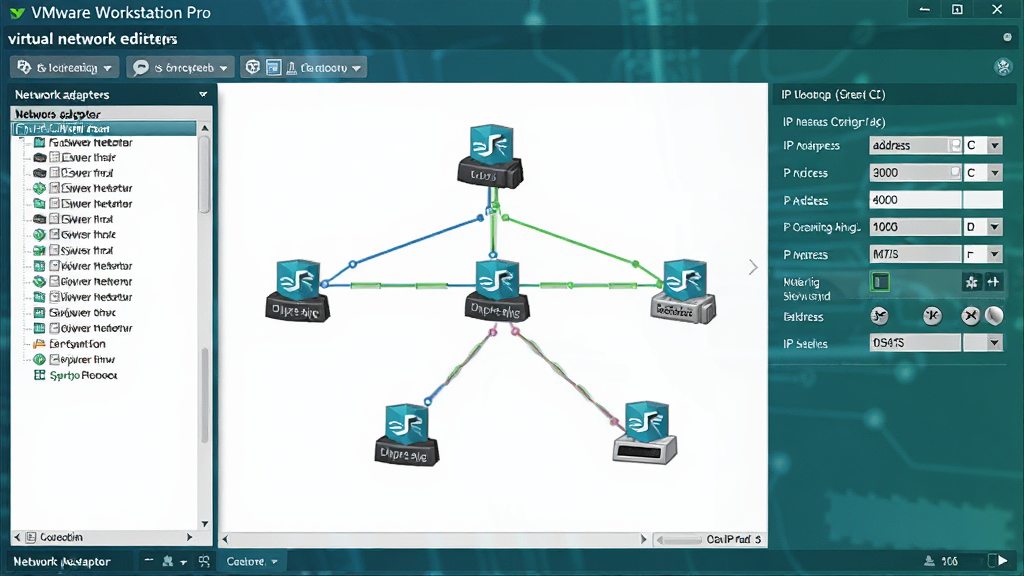Click the dark adapter card icon on the "thalr" row
Screen dimensions: 1024x576
(40, 157)
